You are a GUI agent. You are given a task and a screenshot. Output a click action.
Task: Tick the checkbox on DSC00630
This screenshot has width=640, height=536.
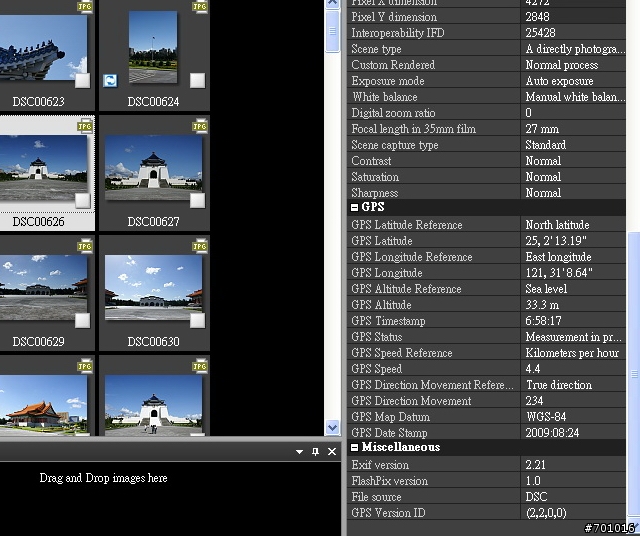(x=198, y=320)
